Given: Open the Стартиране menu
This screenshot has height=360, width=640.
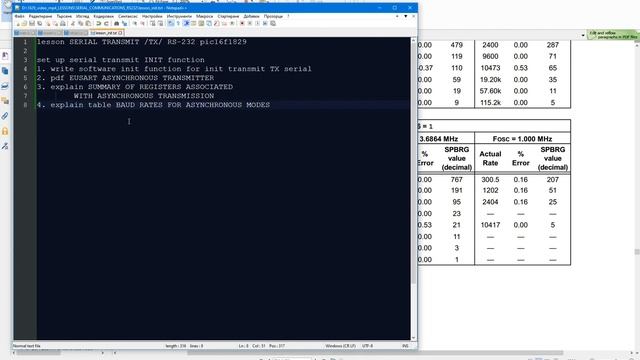Looking at the screenshot, I should point(228,16).
